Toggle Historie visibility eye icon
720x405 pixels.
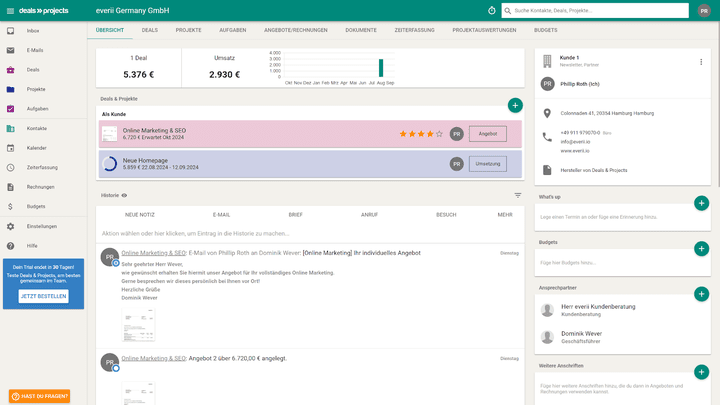coord(125,195)
